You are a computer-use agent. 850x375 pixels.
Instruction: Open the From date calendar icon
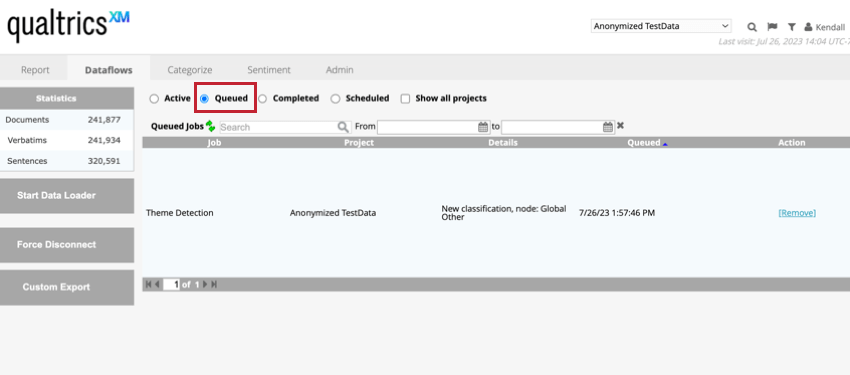[x=483, y=127]
